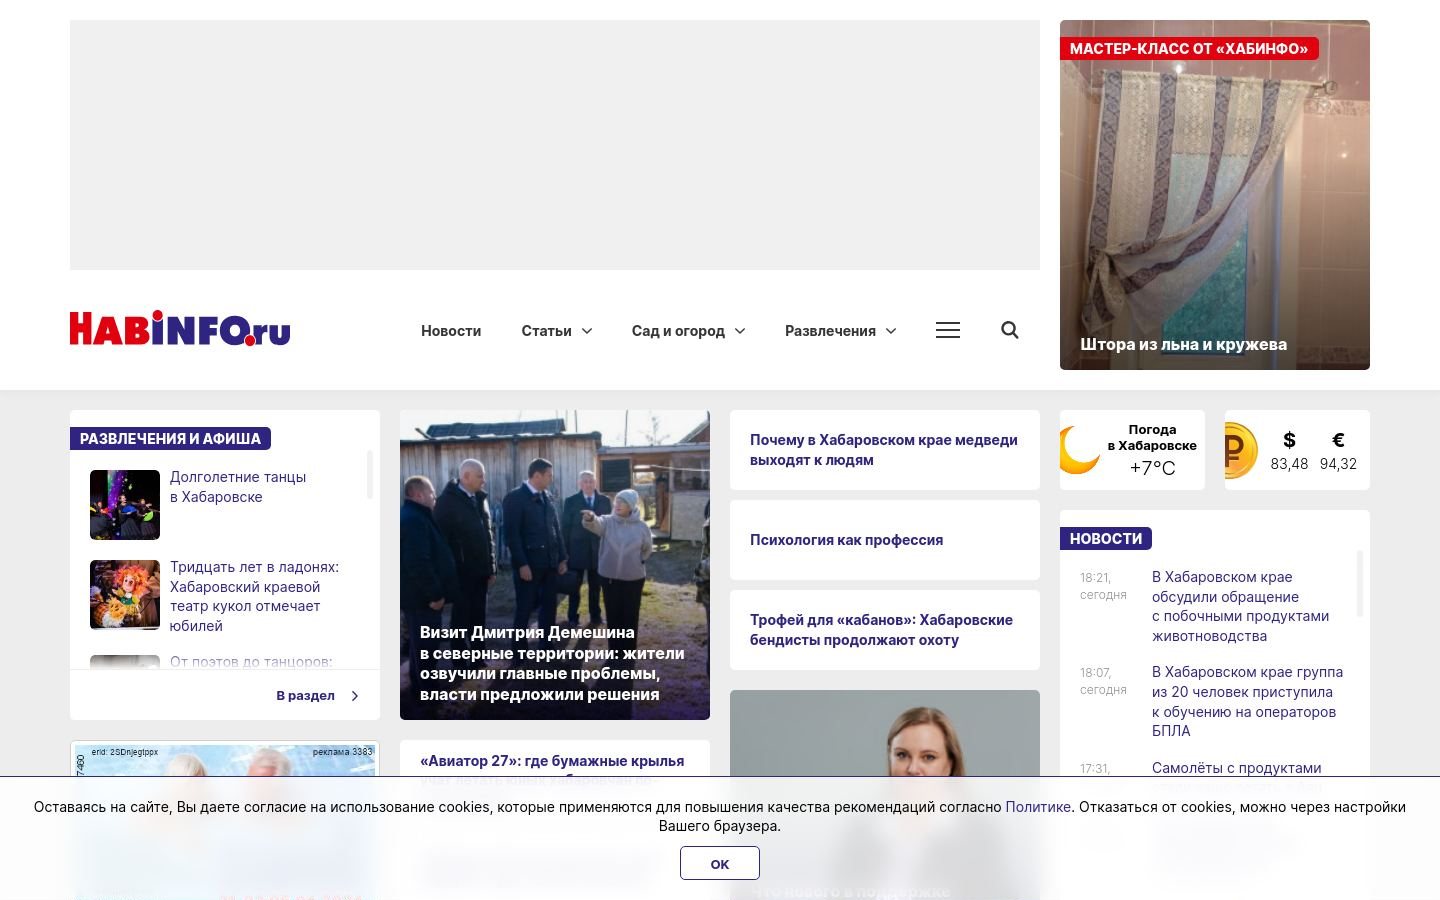Open «Авиатор 27» article link
The height and width of the screenshot is (900, 1440).
(x=552, y=761)
